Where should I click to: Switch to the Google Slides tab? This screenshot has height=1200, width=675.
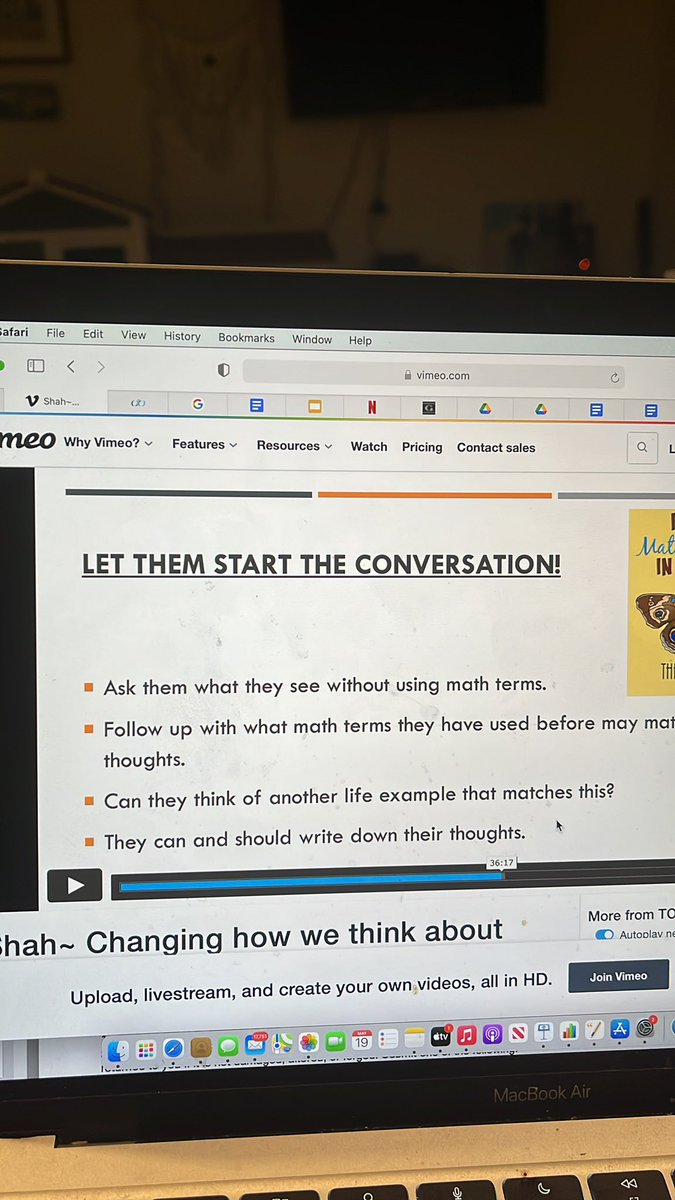click(x=314, y=406)
